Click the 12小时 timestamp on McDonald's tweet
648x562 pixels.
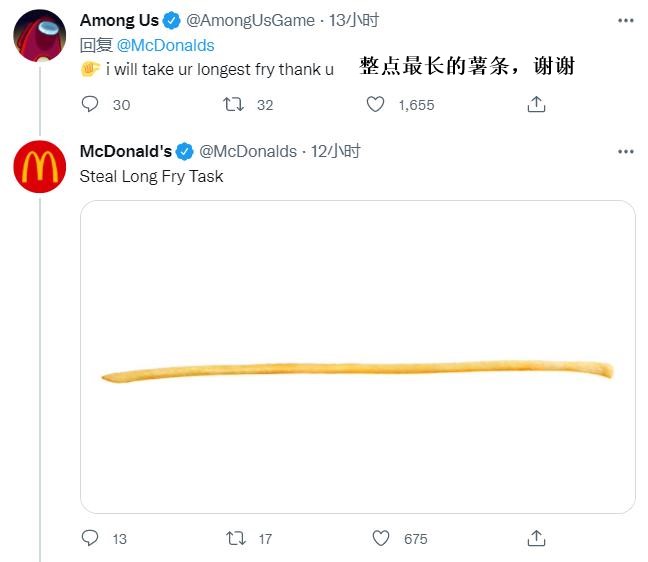coord(337,151)
